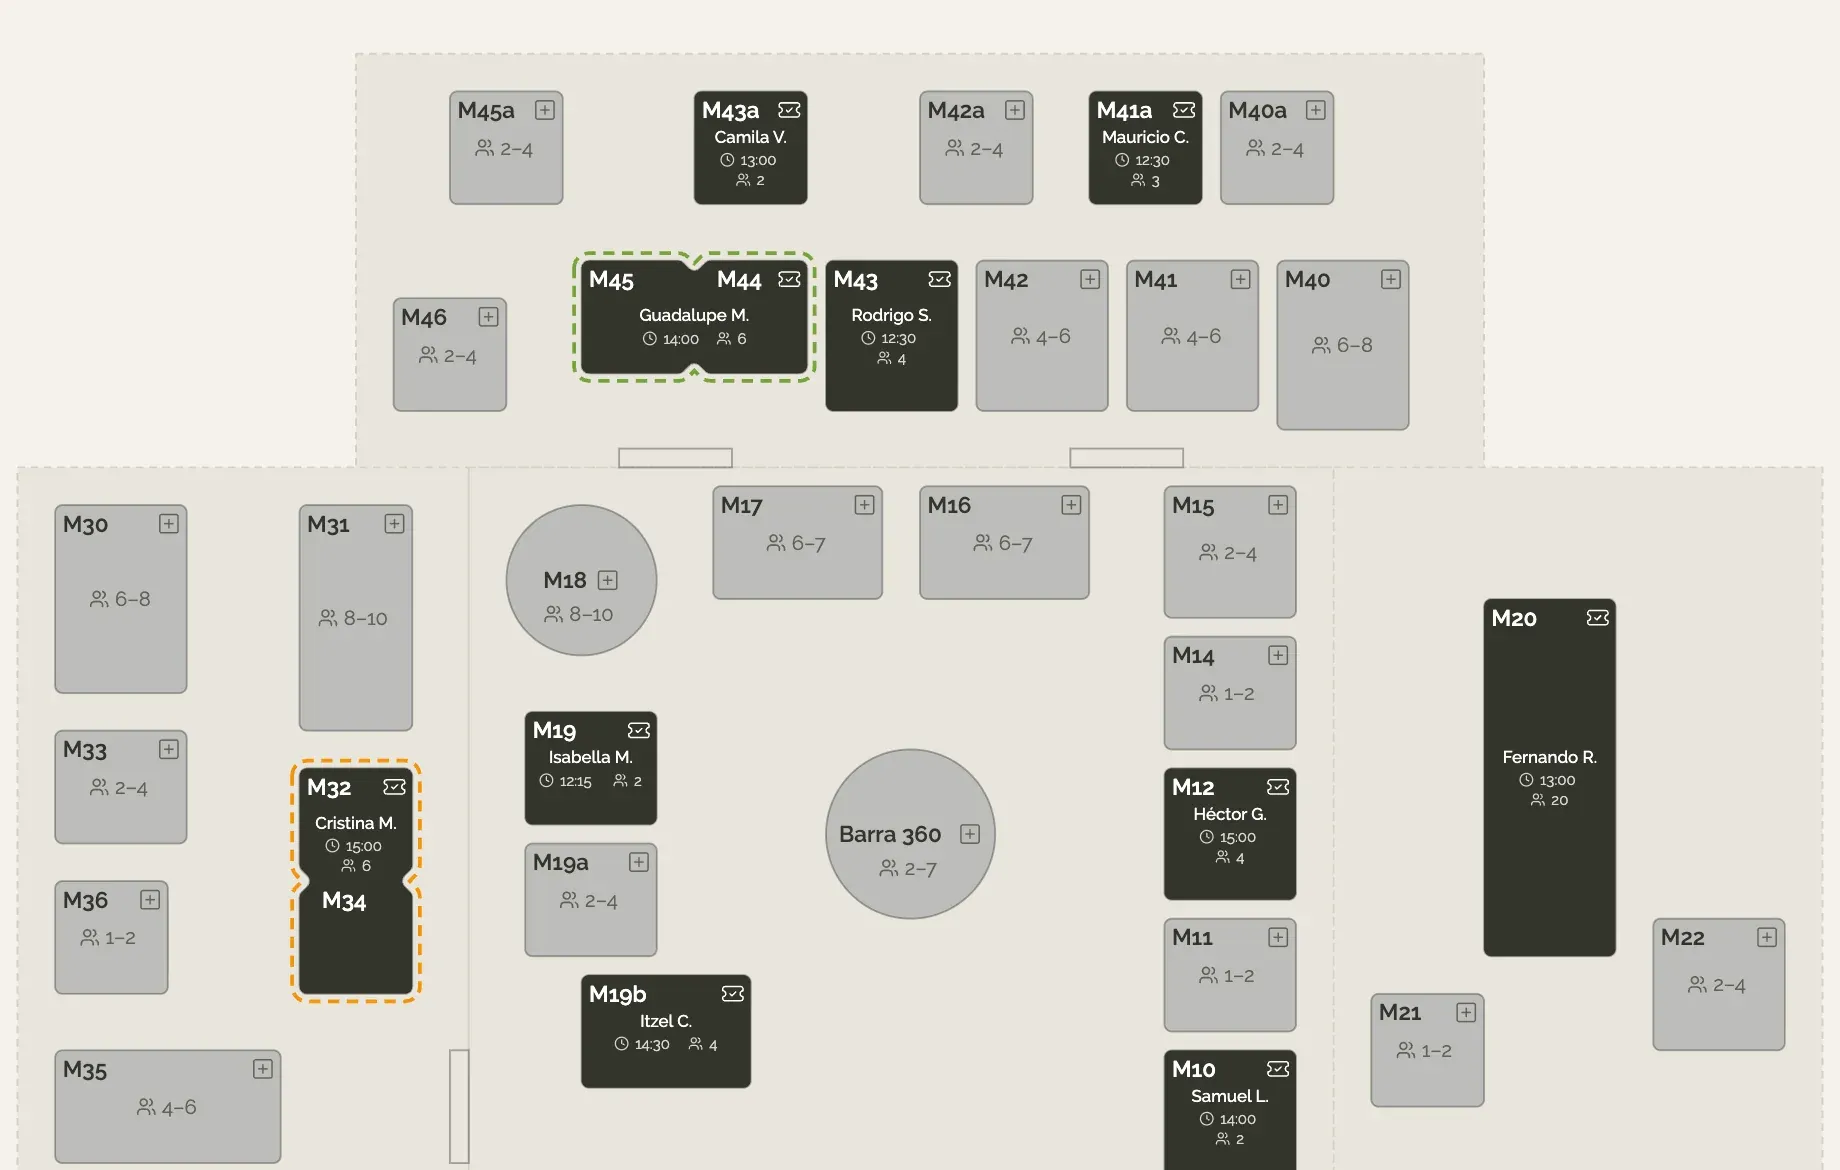Click the plus icon on table M35
The image size is (1840, 1170).
(263, 1069)
